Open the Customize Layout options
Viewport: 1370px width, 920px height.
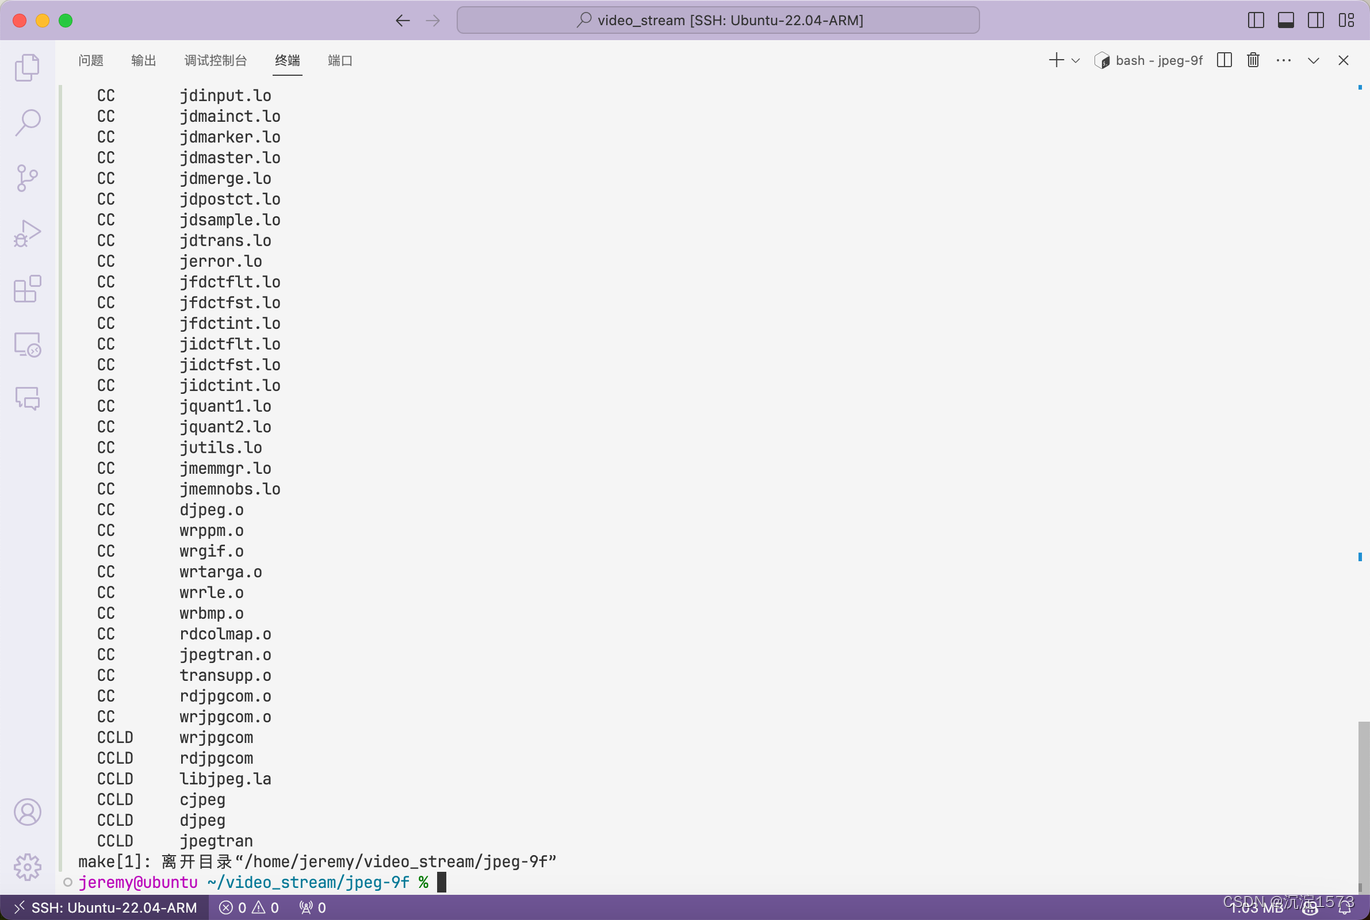pyautogui.click(x=1346, y=20)
